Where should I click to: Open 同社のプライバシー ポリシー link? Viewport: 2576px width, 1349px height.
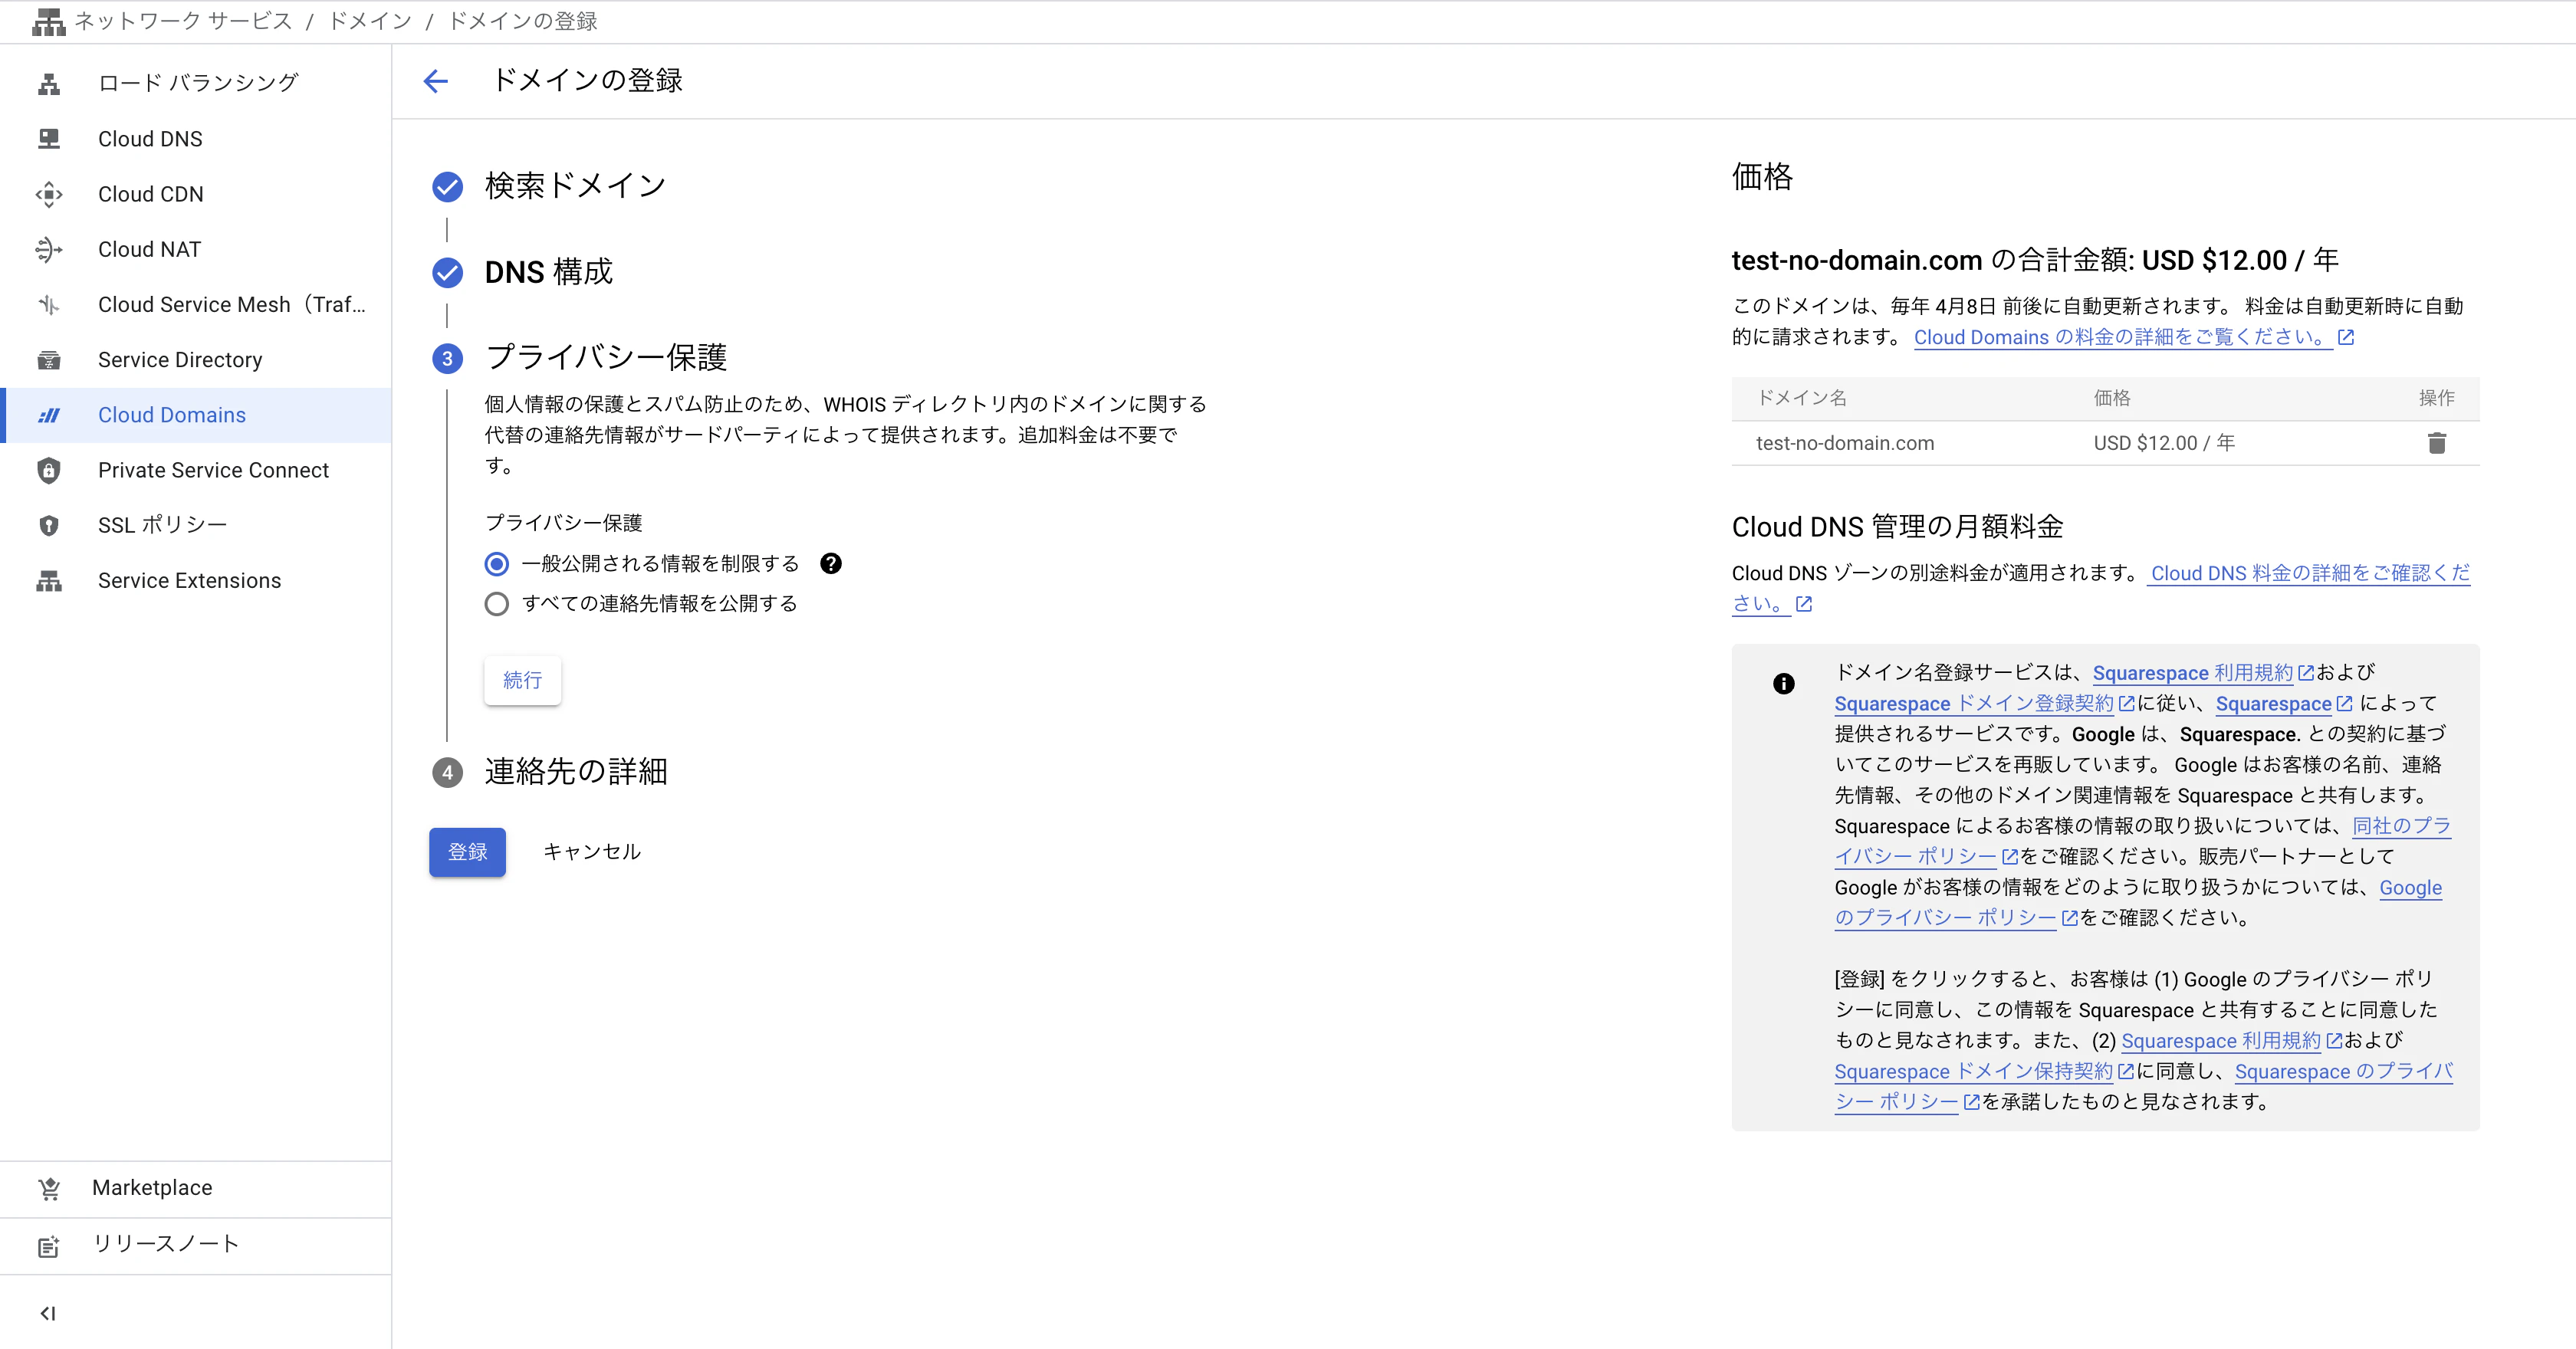[x=2402, y=826]
